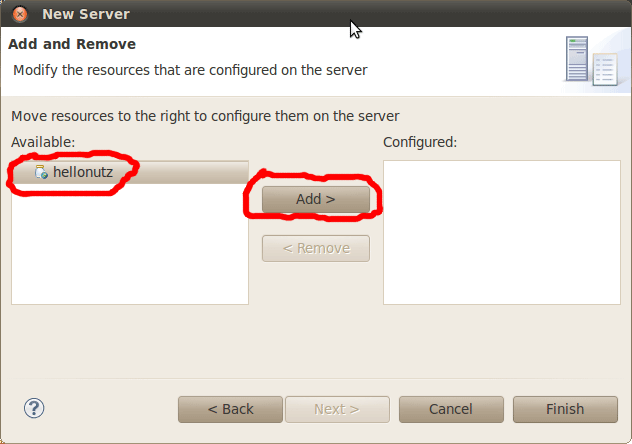Click the hellonutz project icon
This screenshot has height=444, width=632.
click(41, 172)
